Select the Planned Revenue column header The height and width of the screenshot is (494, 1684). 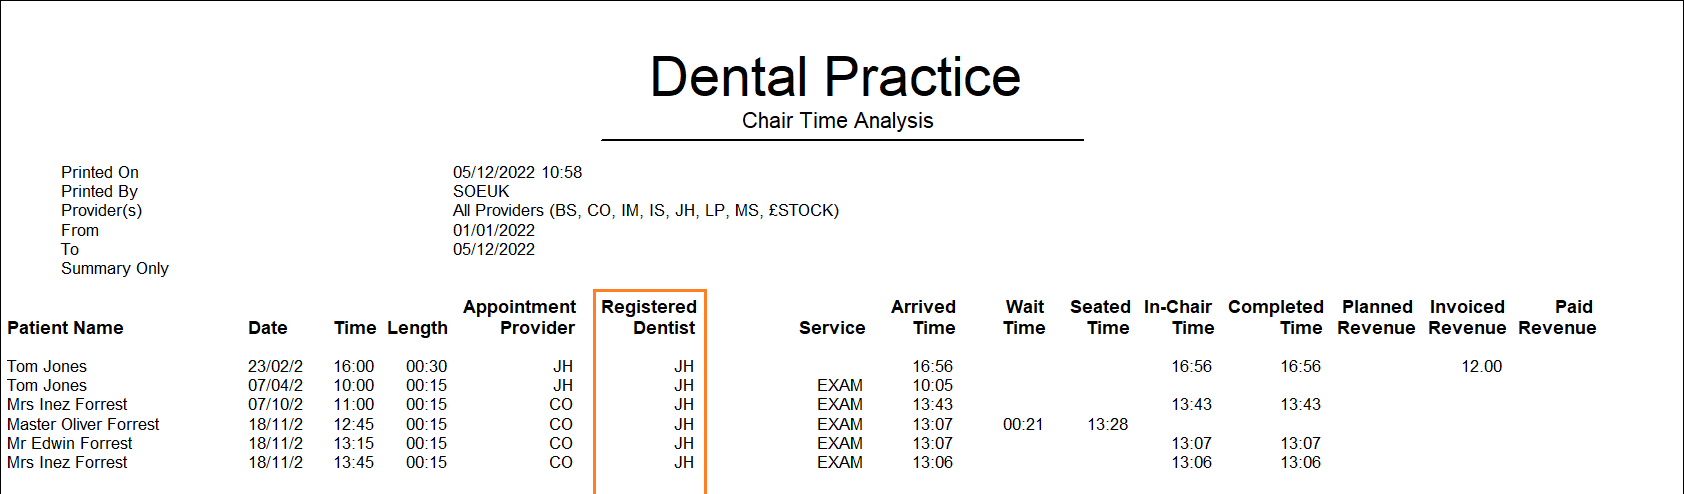(x=1376, y=317)
